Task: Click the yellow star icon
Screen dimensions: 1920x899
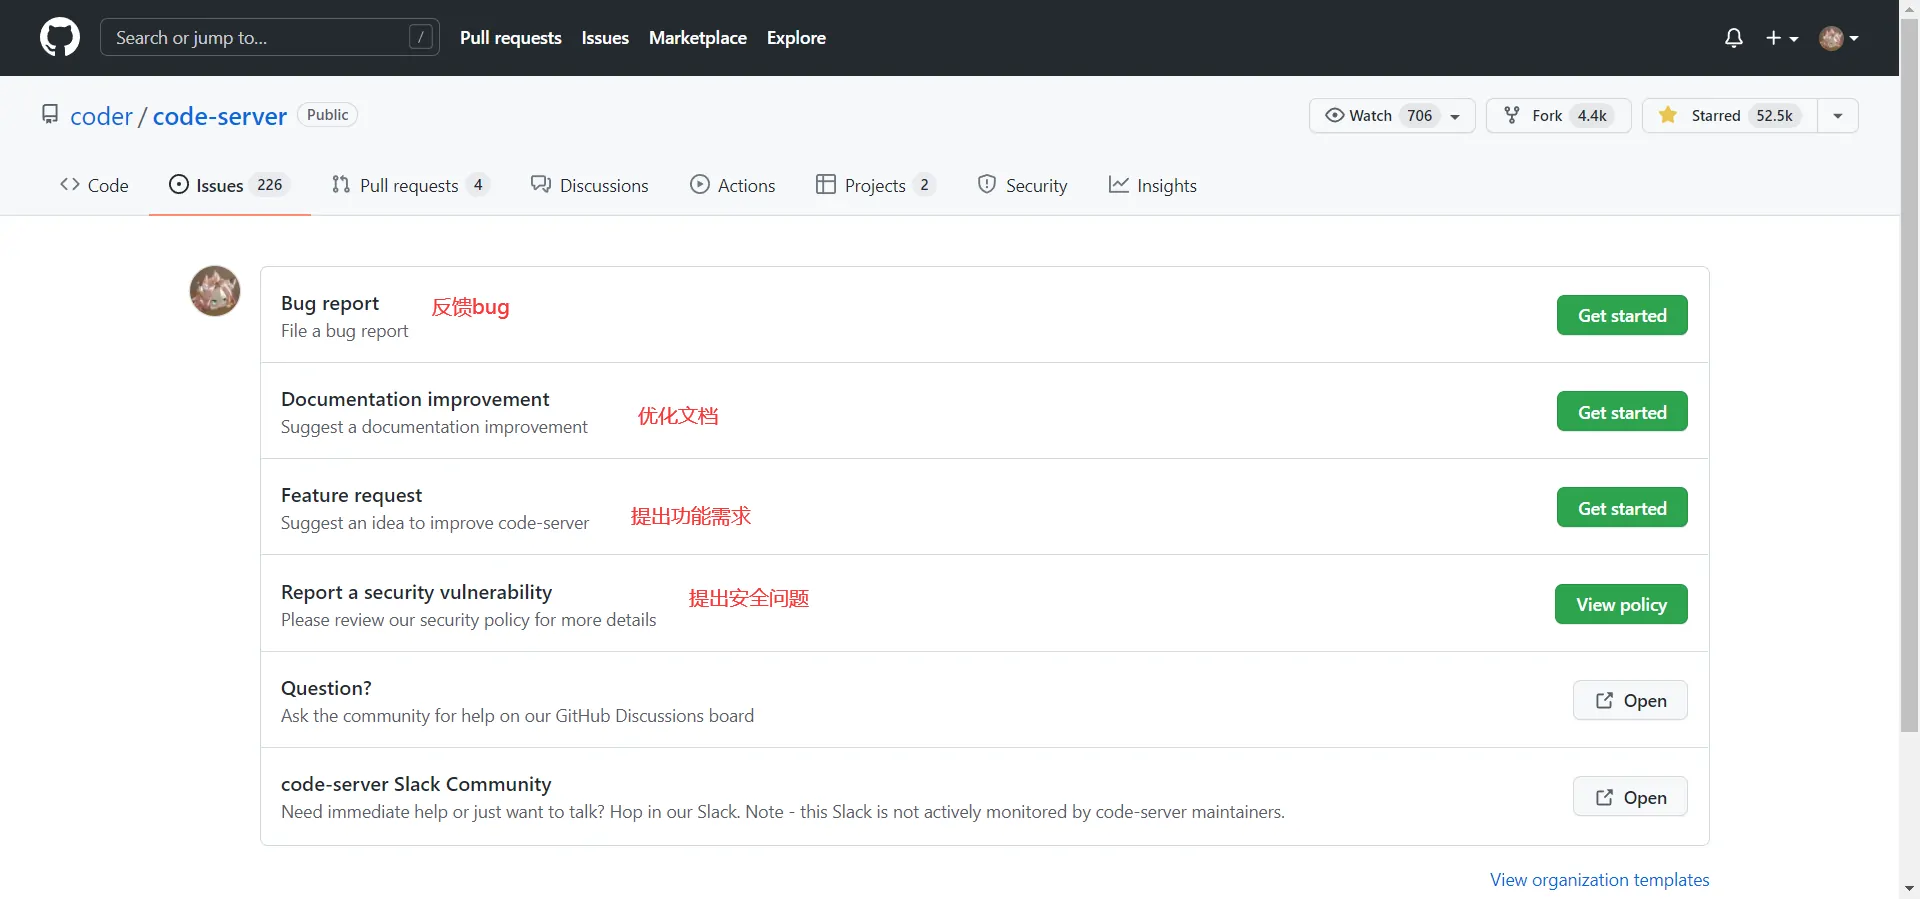Action: (x=1668, y=115)
